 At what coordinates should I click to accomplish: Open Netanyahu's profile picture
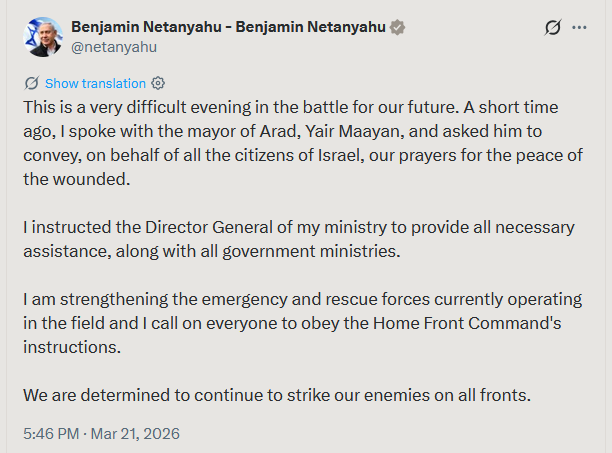(x=43, y=36)
